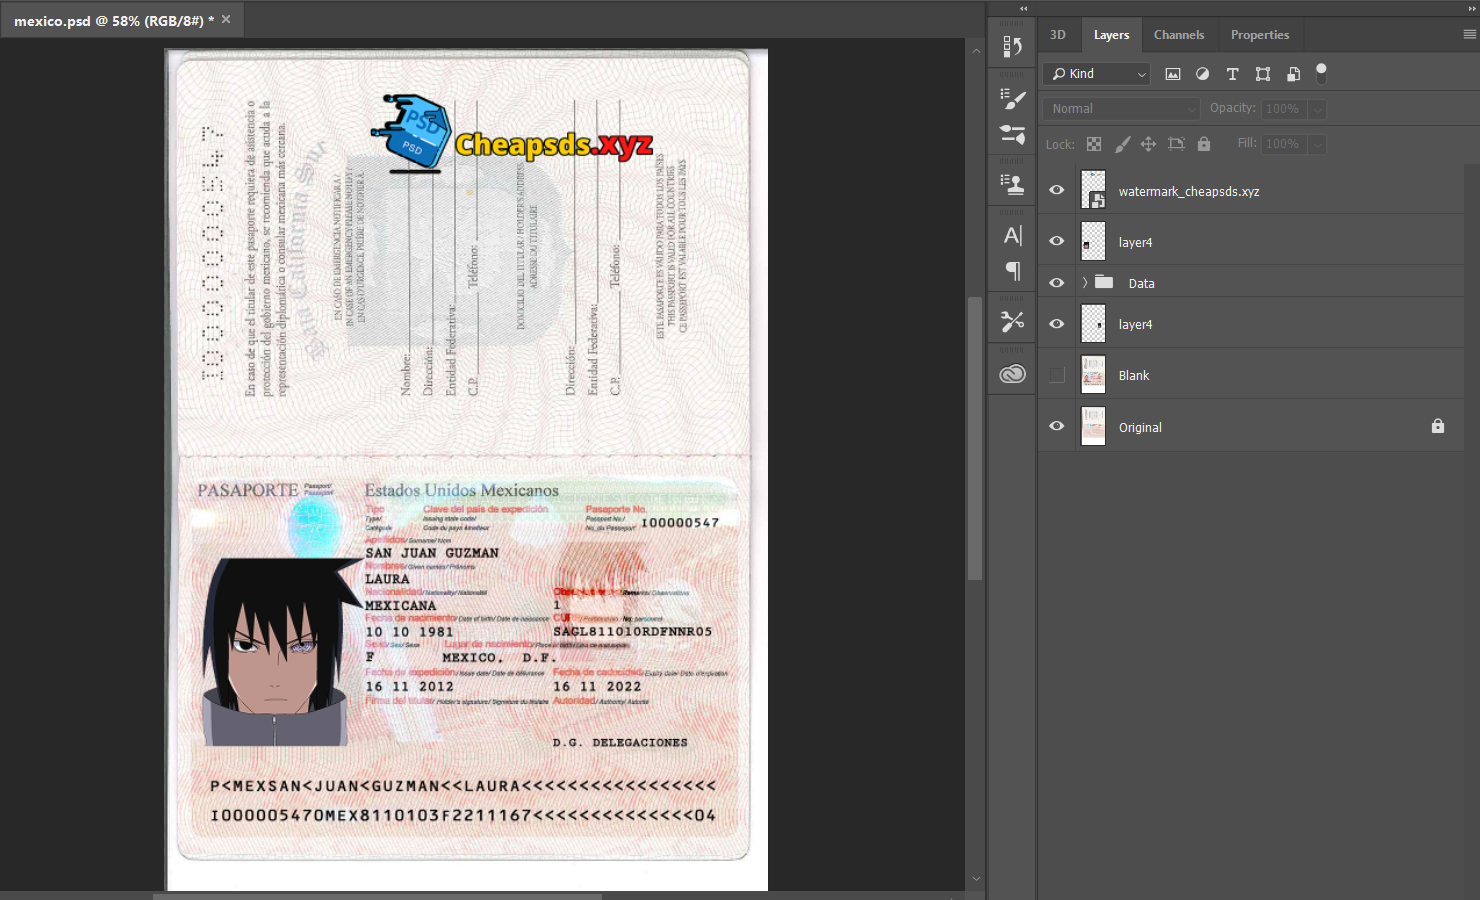Open the Paragraph panel icon

(1012, 271)
